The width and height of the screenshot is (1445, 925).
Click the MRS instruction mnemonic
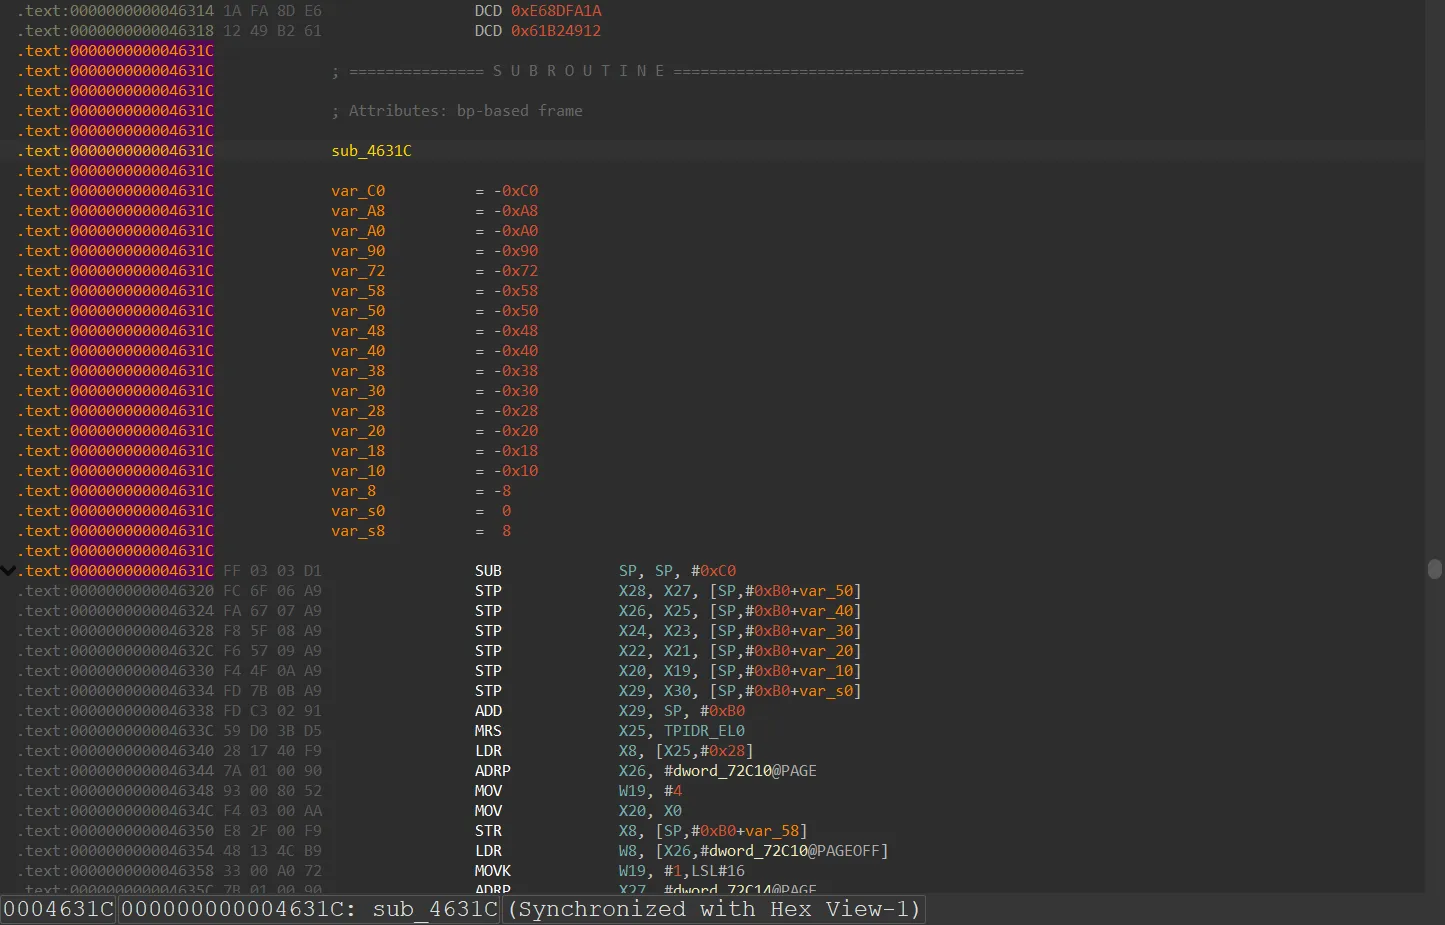point(488,731)
